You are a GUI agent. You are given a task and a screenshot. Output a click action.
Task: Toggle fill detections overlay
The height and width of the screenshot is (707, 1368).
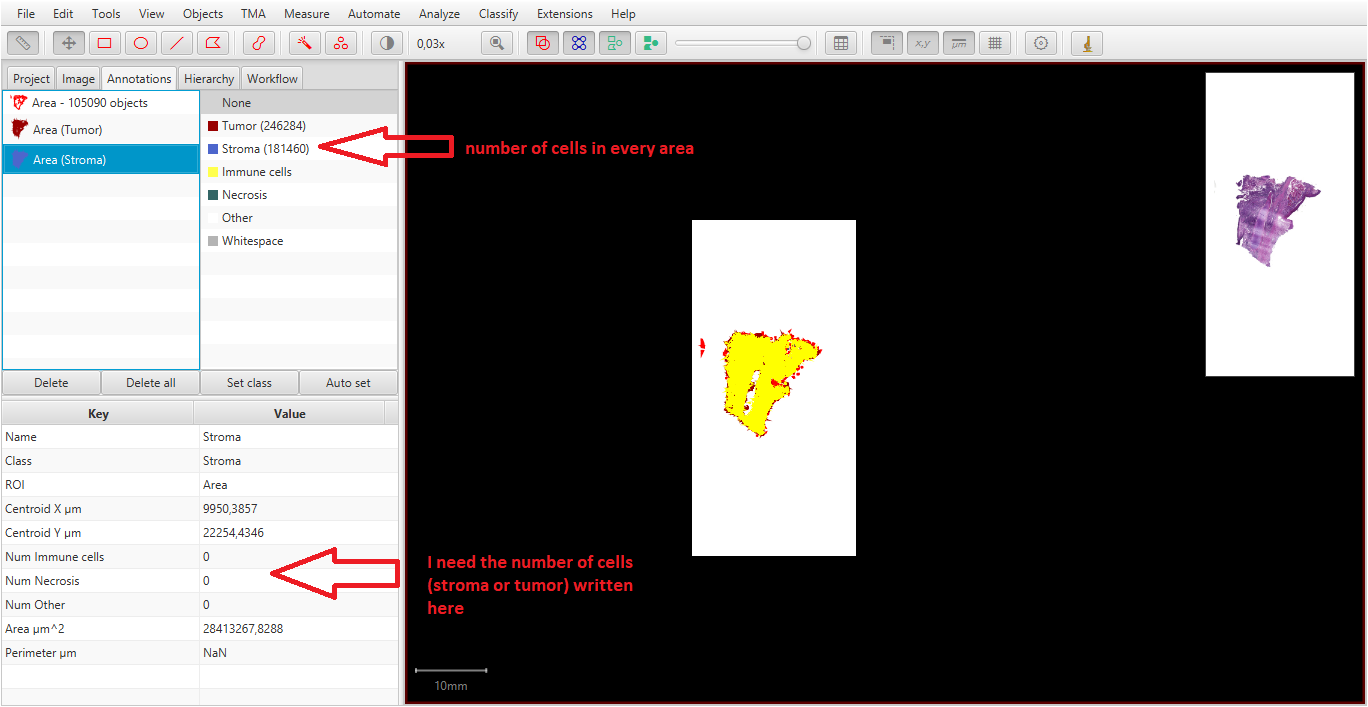(x=651, y=43)
